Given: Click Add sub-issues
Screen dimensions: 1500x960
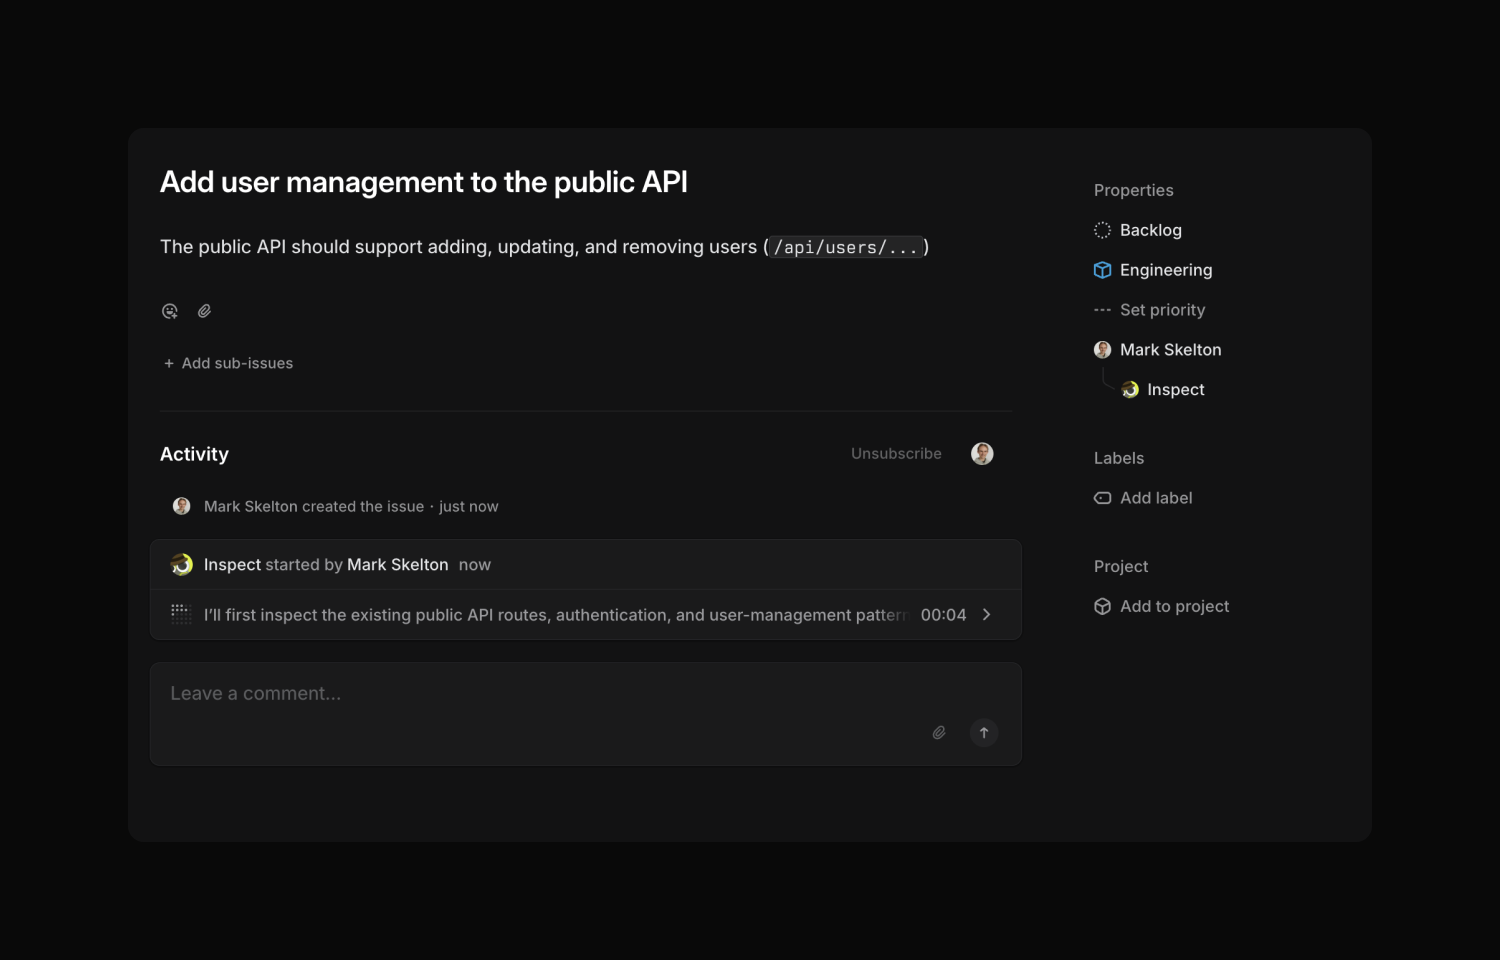Looking at the screenshot, I should (229, 363).
